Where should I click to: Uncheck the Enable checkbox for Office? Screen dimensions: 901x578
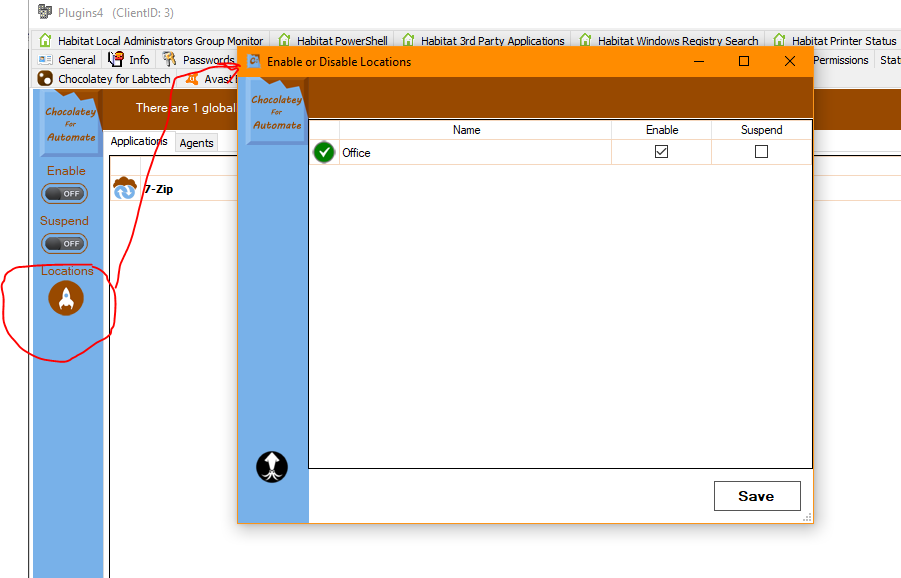pyautogui.click(x=661, y=152)
